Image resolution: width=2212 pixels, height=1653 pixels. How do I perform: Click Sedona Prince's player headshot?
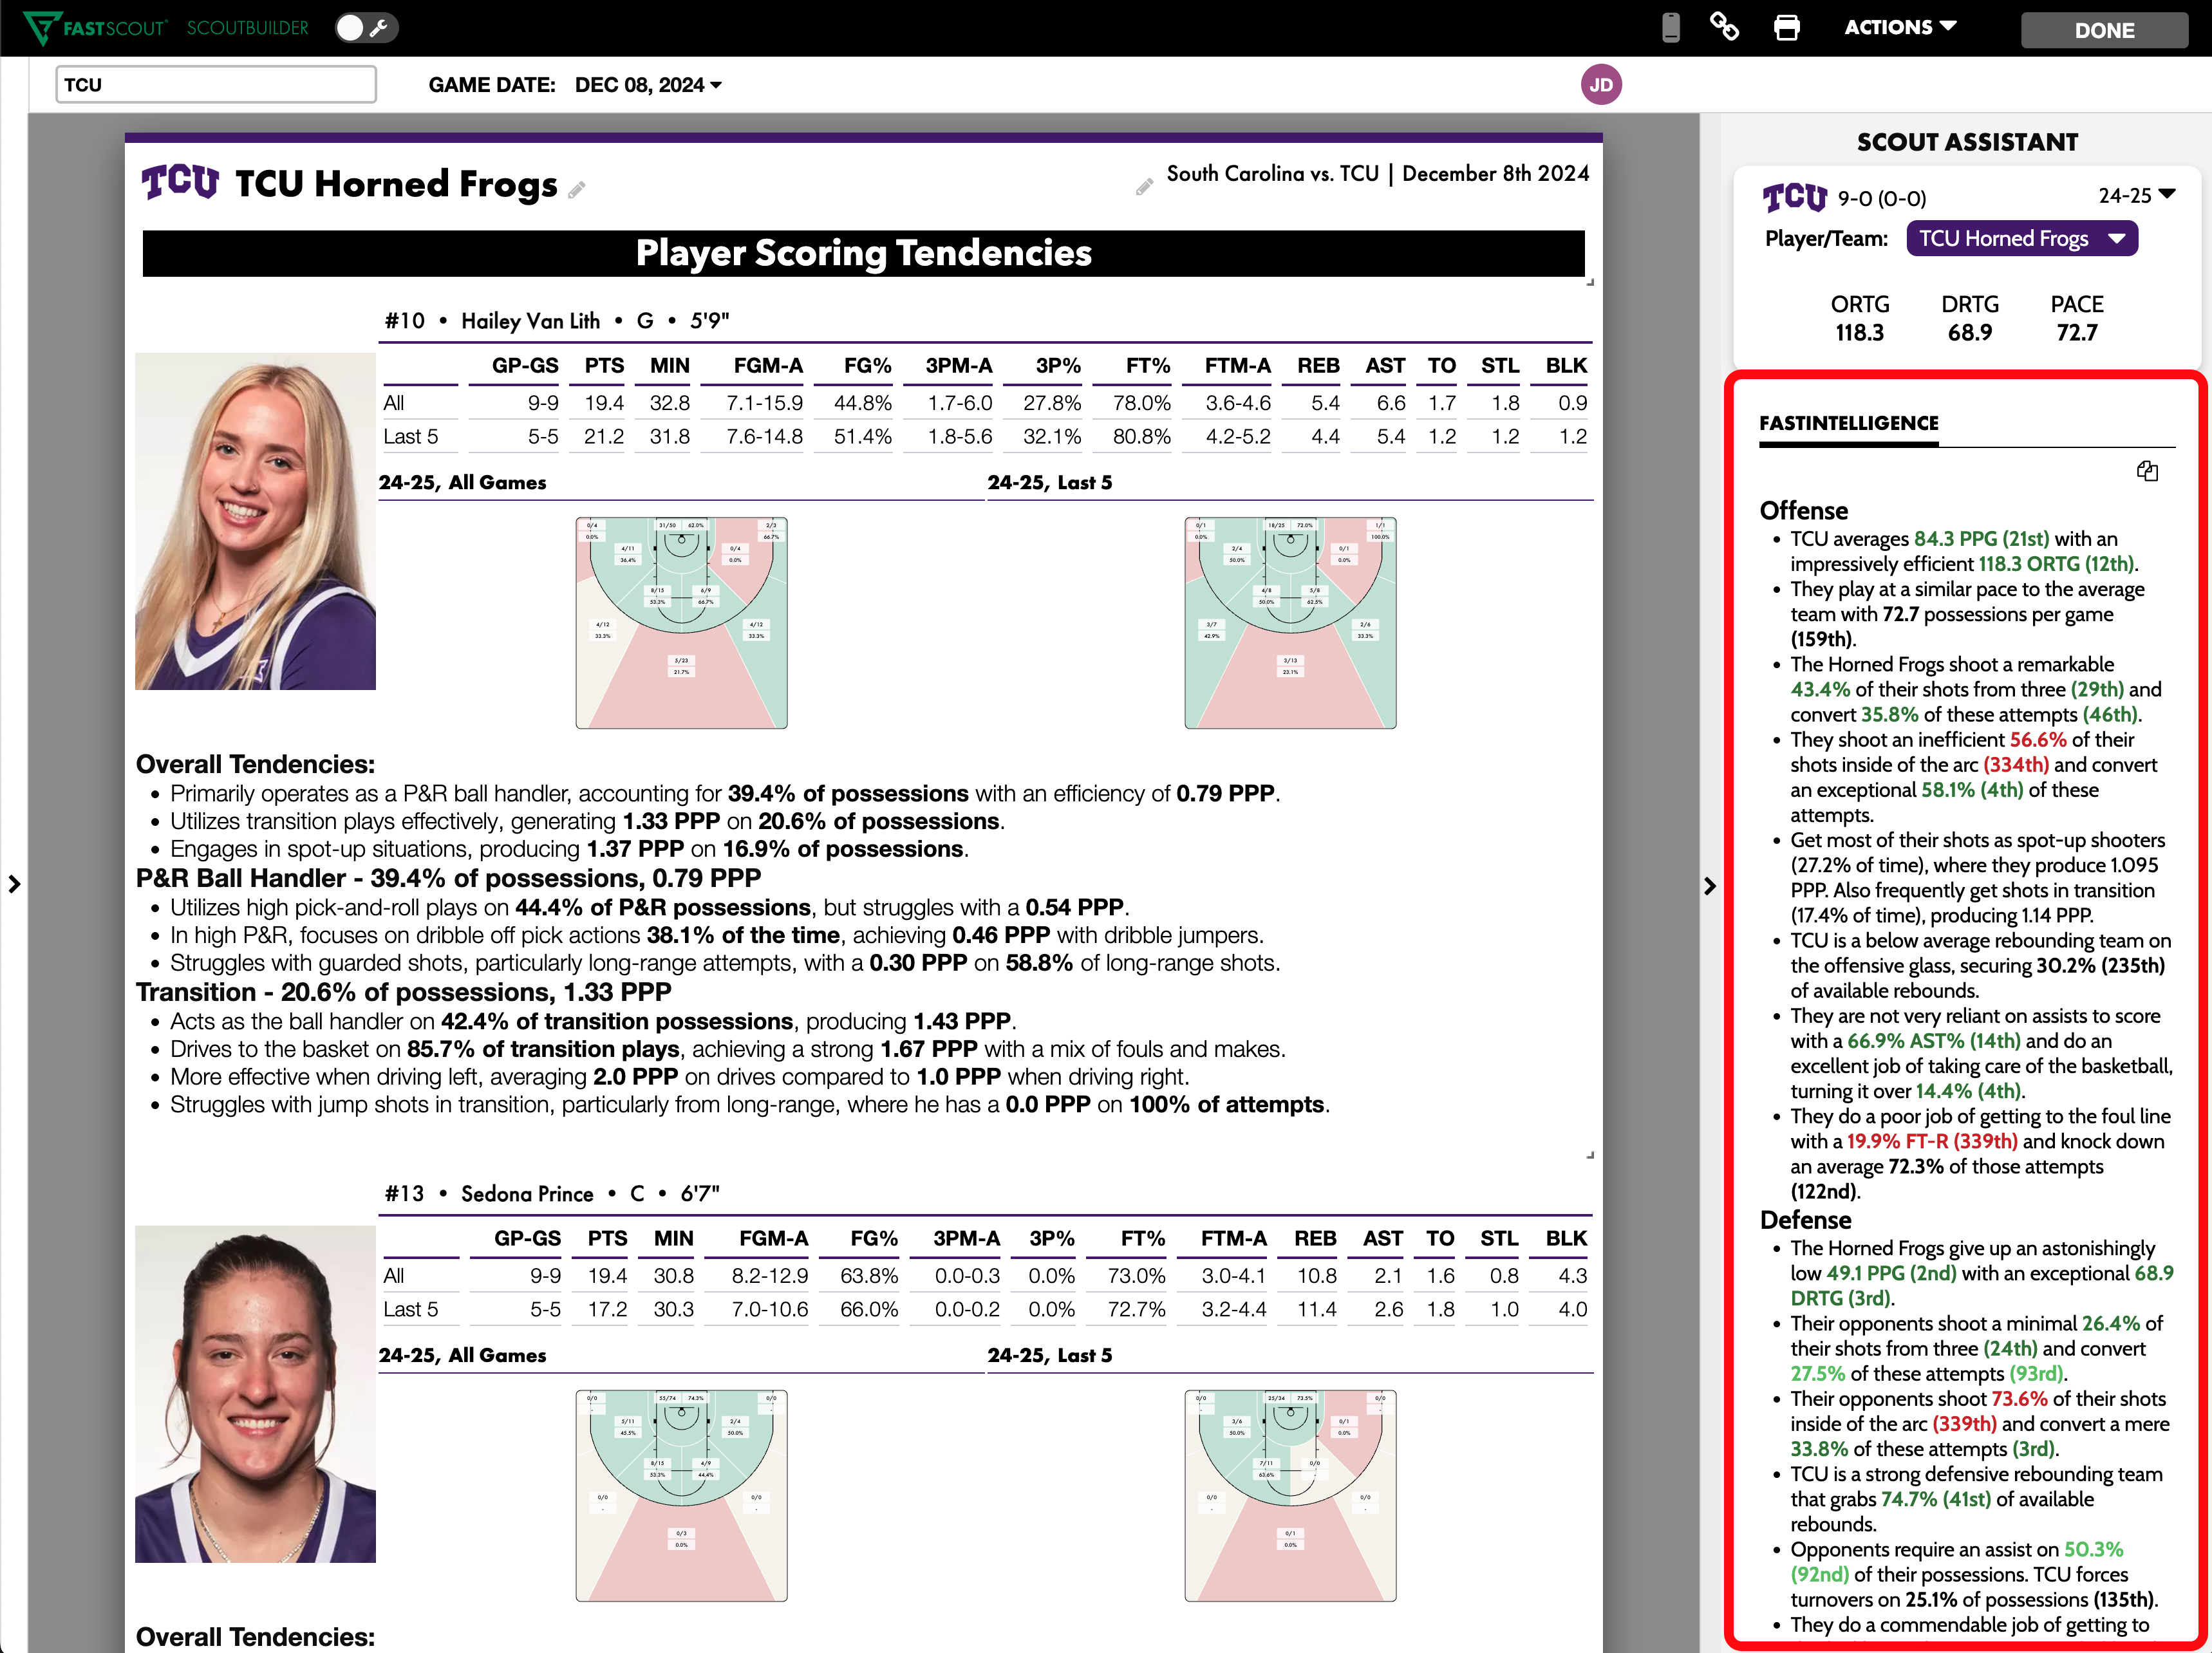pyautogui.click(x=256, y=1393)
